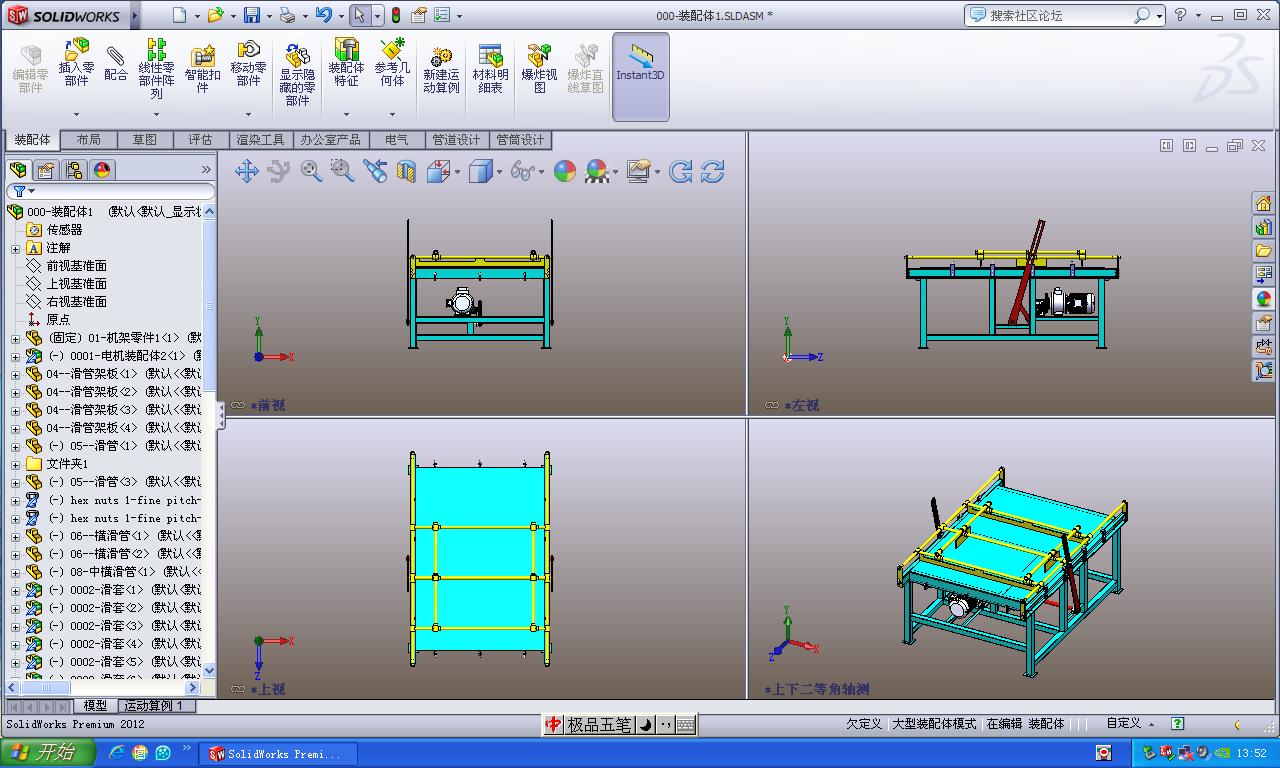1280x768 pixels.
Task: Expand the 文件夹1 folder node
Action: [x=15, y=465]
